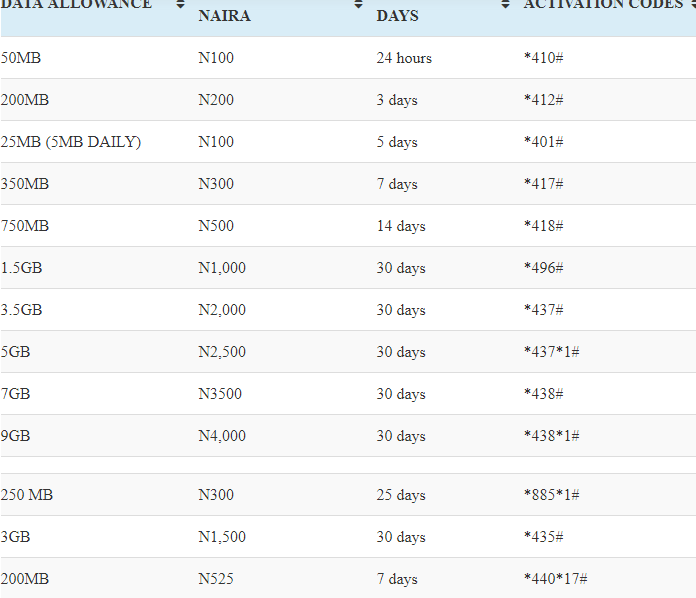Click the N3500 price for 7GB
The width and height of the screenshot is (696, 598).
coord(220,394)
